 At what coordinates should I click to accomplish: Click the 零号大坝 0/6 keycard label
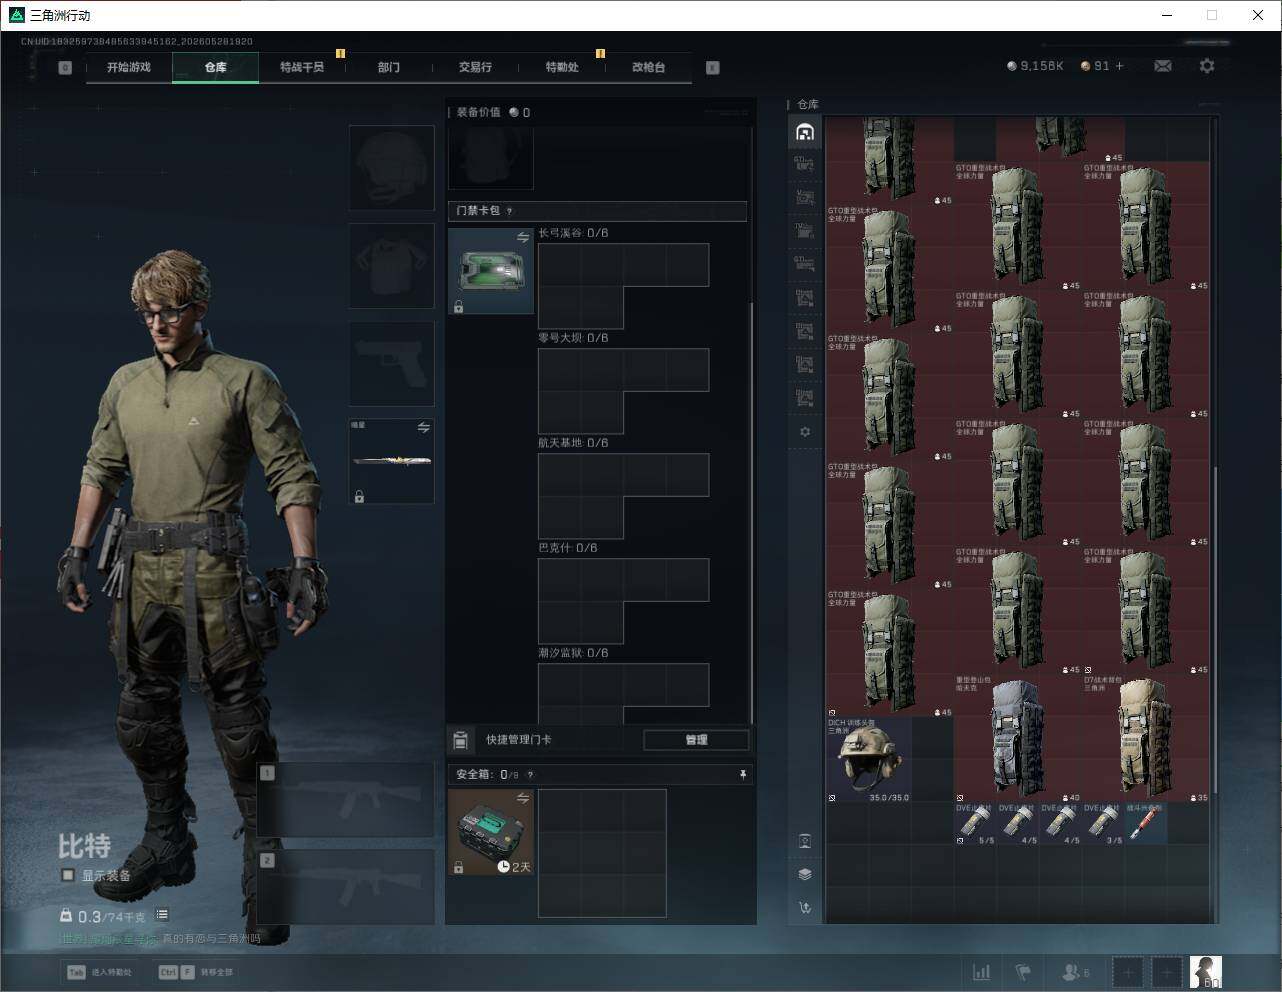point(573,338)
